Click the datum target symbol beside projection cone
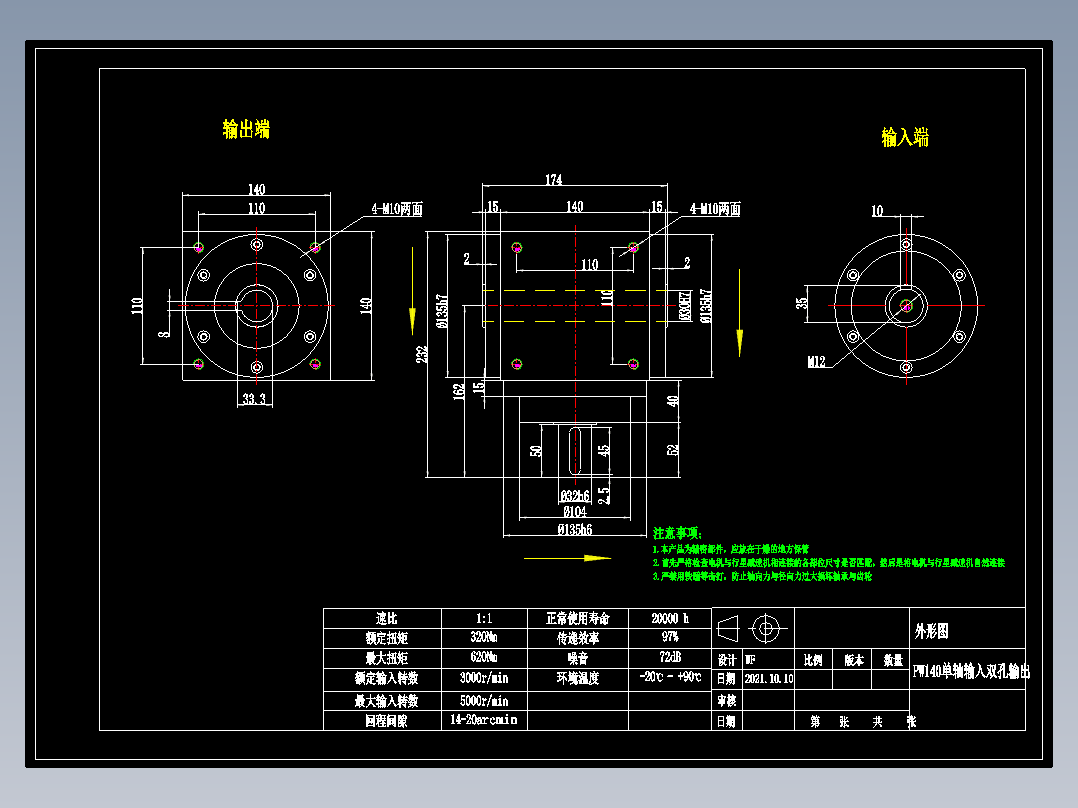This screenshot has width=1078, height=808. click(x=766, y=630)
